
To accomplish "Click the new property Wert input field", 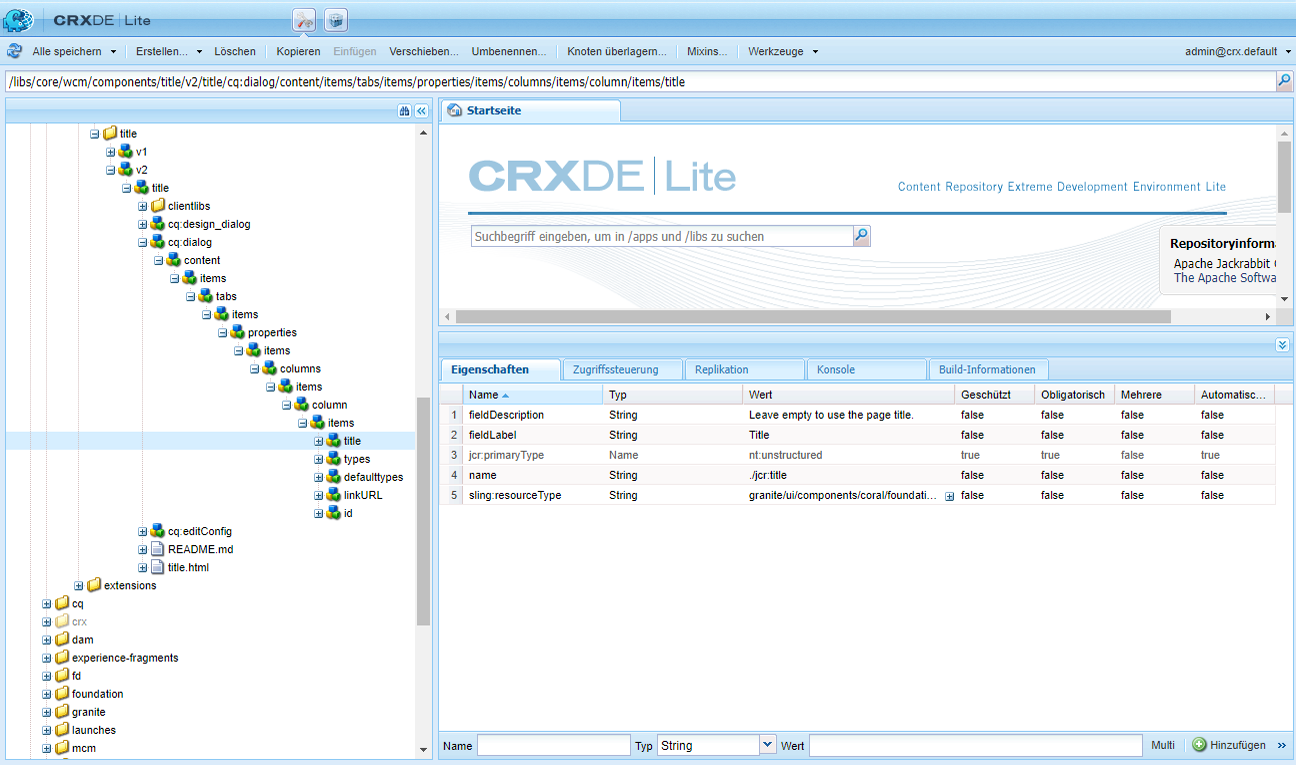I will pos(975,745).
